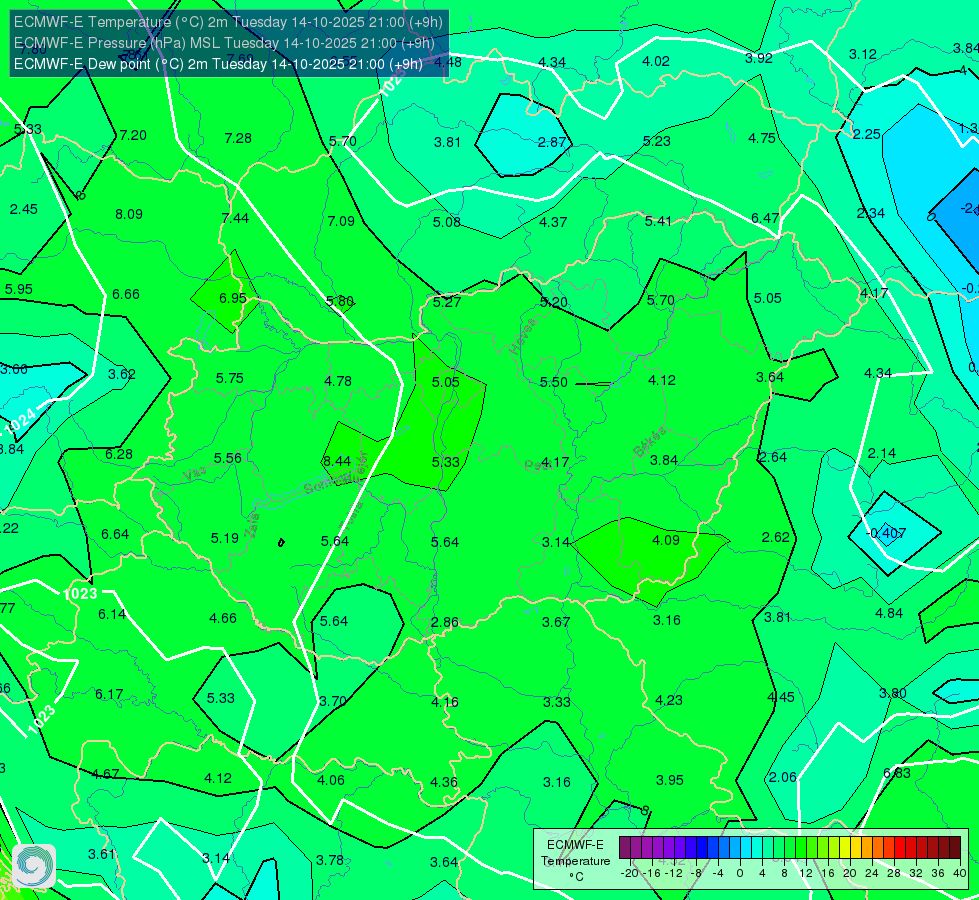
Task: Click the 2.45 dew point value
Action: tap(24, 209)
